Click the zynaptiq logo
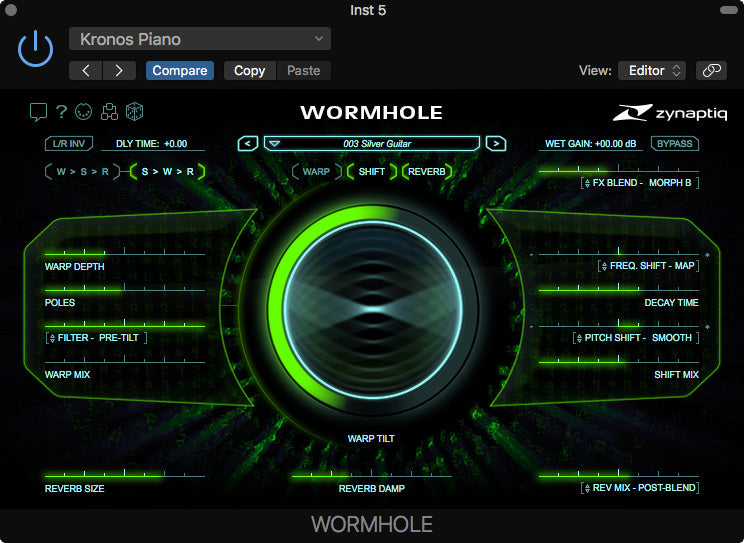The height and width of the screenshot is (543, 744). coord(670,113)
